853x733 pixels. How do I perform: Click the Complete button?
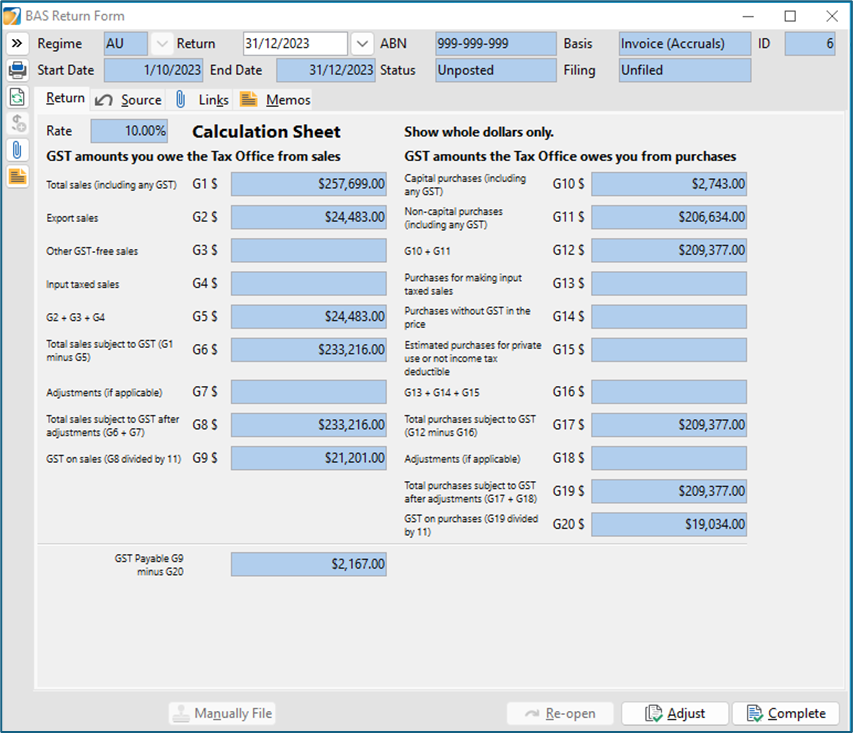(786, 713)
